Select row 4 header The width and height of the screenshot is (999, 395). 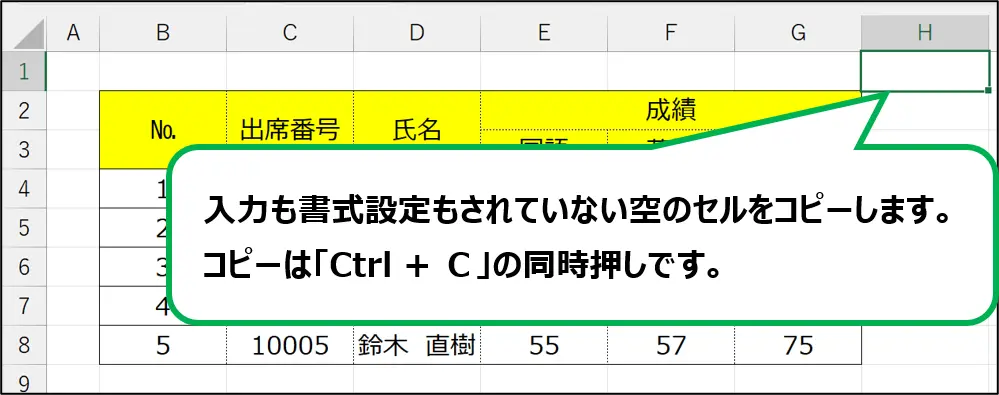tap(24, 189)
